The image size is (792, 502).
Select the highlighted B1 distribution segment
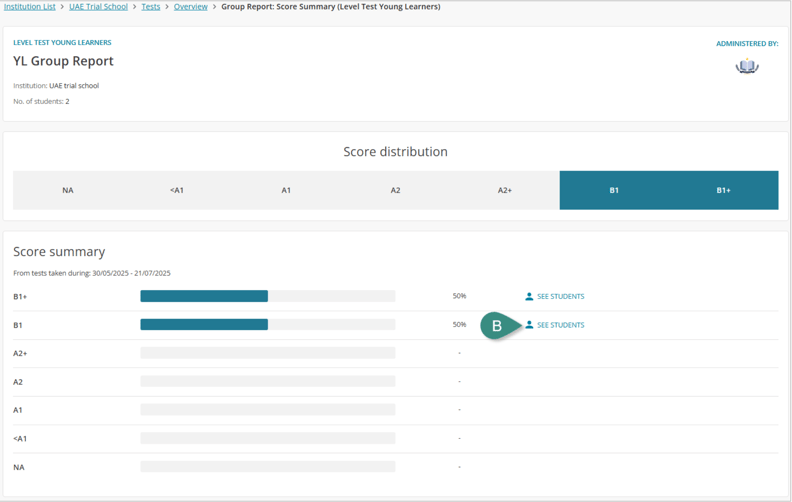(614, 190)
